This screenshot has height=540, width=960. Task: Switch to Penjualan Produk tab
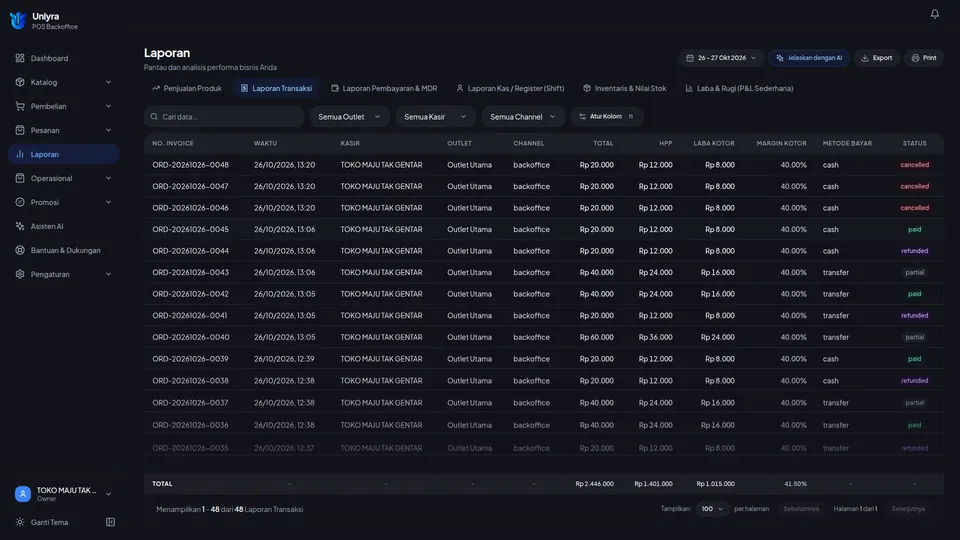click(x=187, y=88)
